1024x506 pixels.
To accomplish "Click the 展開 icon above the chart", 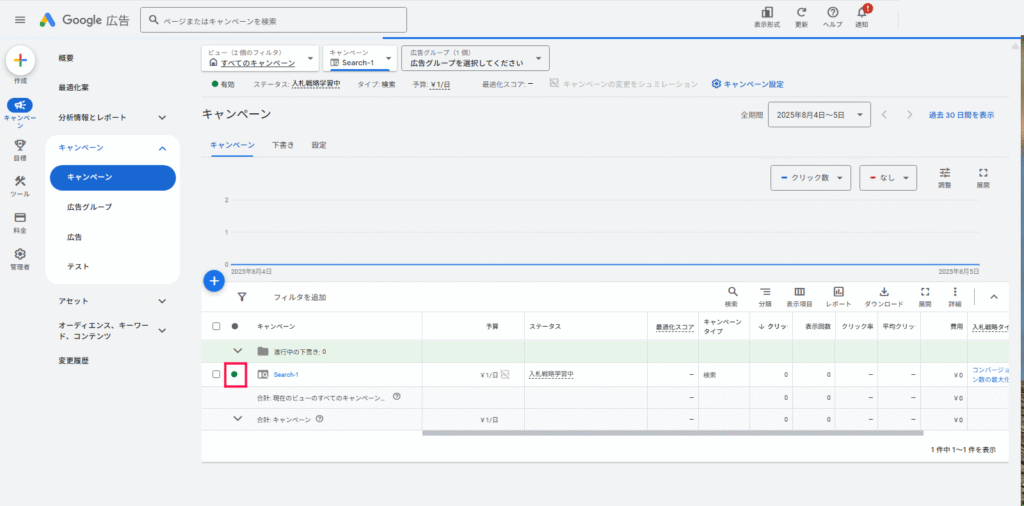I will point(984,172).
